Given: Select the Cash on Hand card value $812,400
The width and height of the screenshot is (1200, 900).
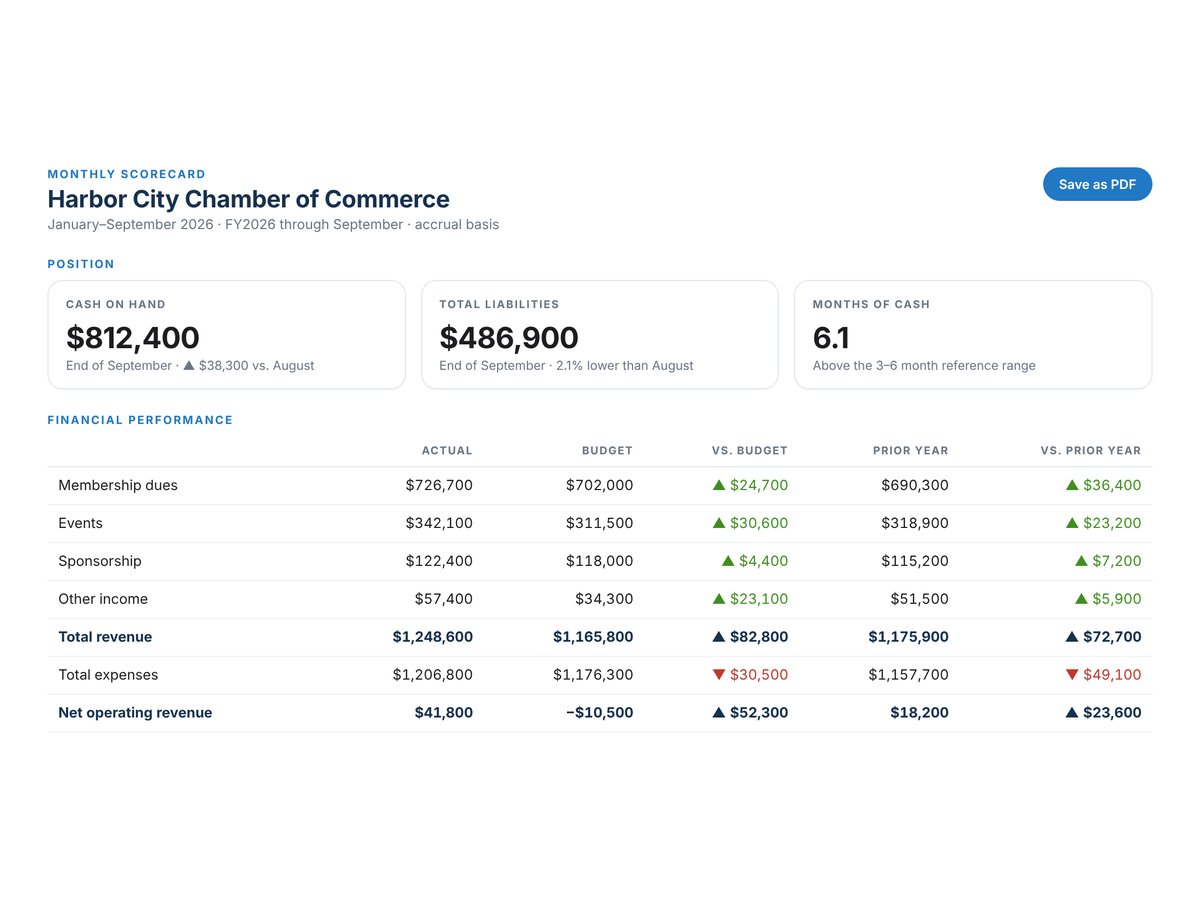Looking at the screenshot, I should (x=133, y=337).
